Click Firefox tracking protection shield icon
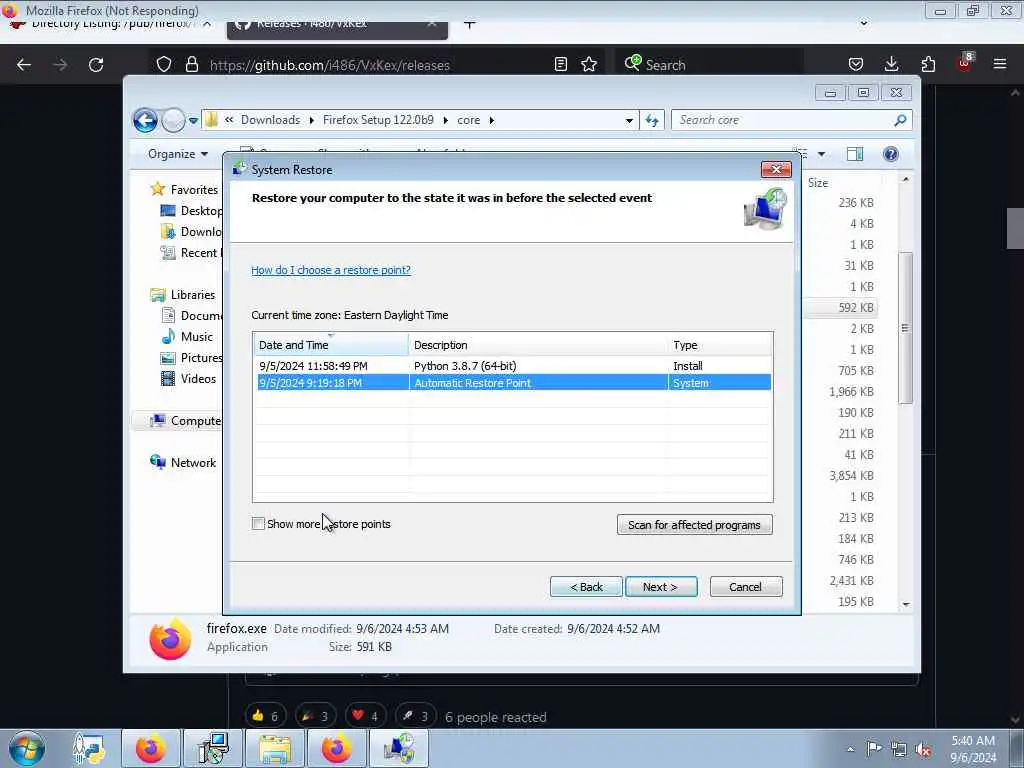This screenshot has height=768, width=1024. (163, 65)
